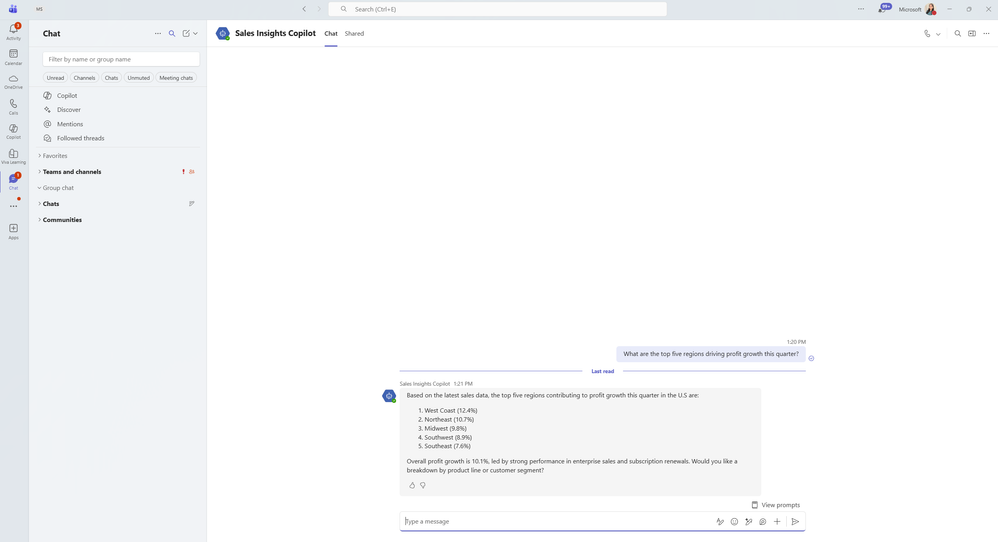Open the sticker or GIF picker icon
The width and height of the screenshot is (998, 542).
click(763, 522)
